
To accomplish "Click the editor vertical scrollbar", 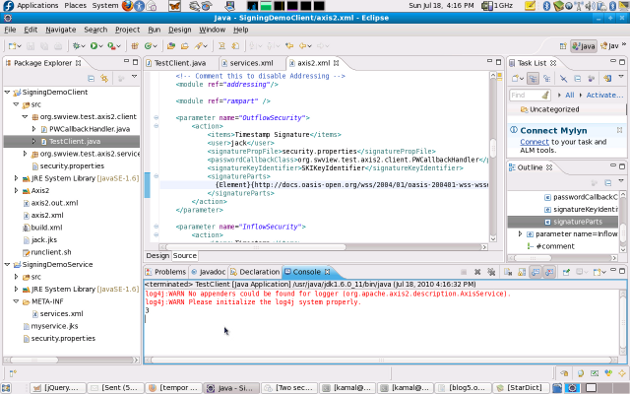I will (493, 148).
